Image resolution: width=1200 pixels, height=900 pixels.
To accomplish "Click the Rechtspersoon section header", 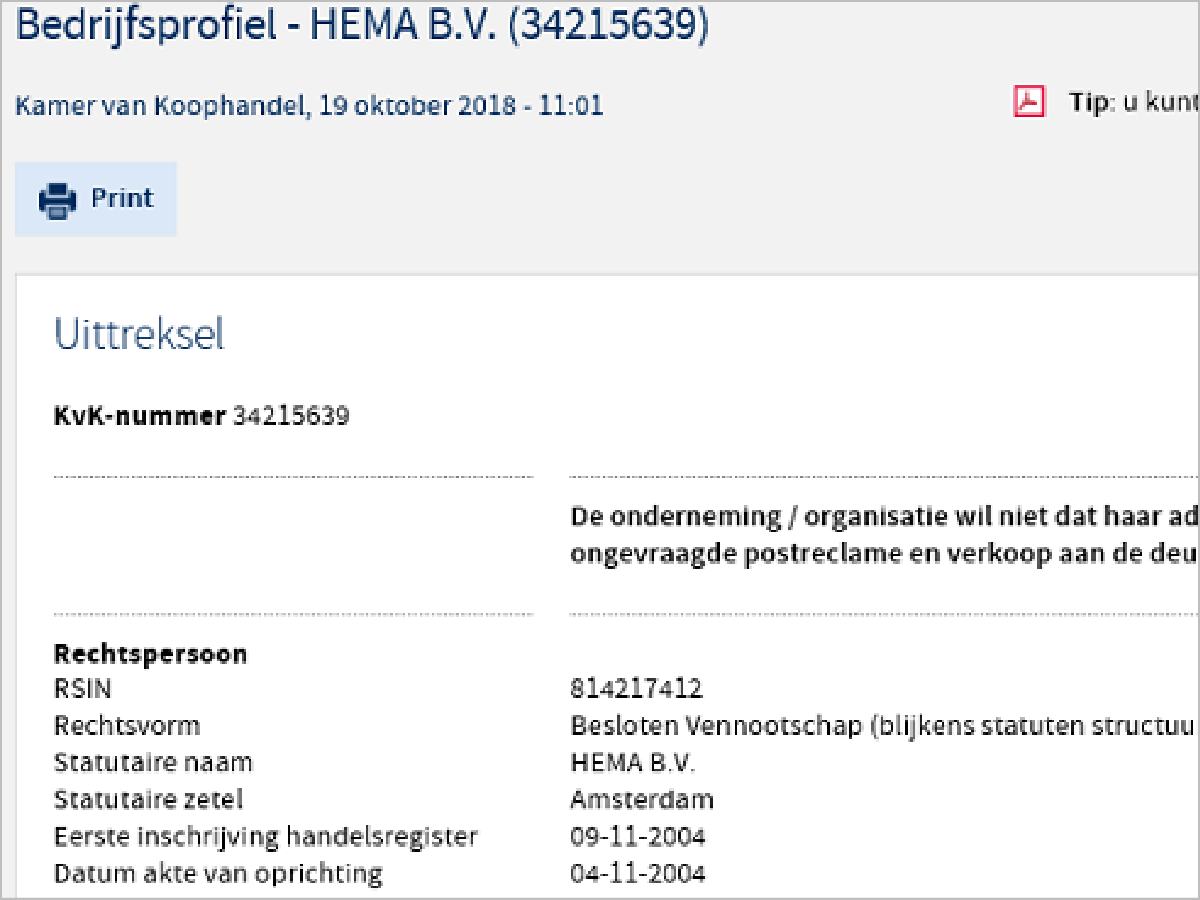I will (x=150, y=653).
